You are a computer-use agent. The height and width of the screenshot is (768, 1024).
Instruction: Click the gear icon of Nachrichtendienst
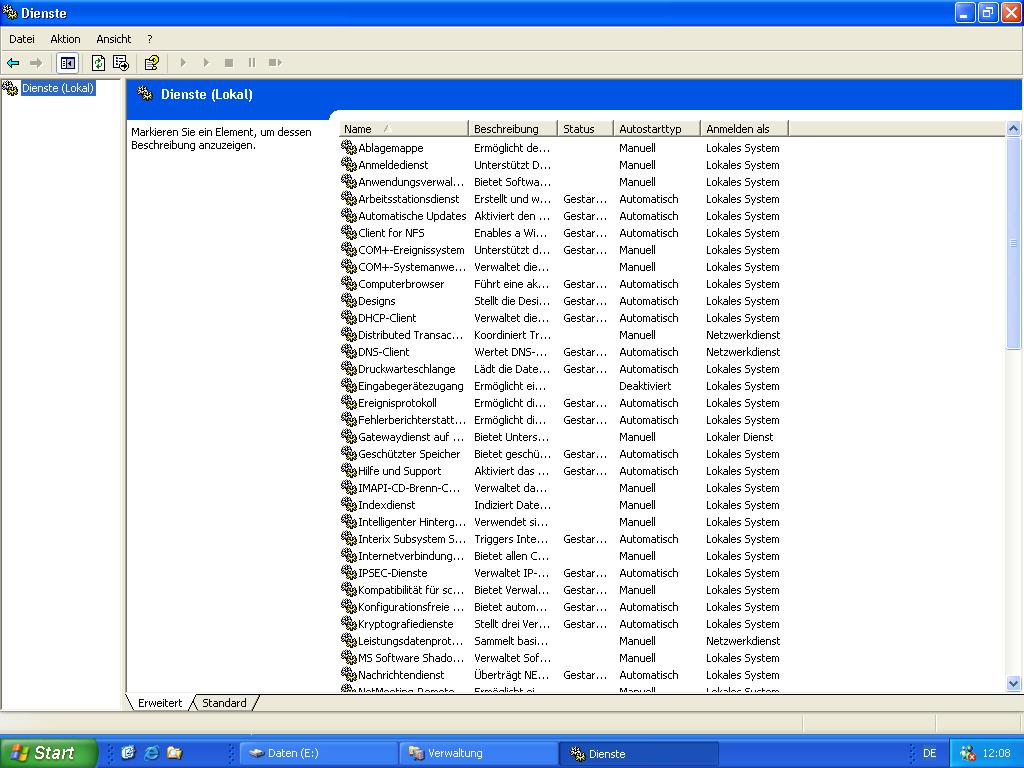349,674
